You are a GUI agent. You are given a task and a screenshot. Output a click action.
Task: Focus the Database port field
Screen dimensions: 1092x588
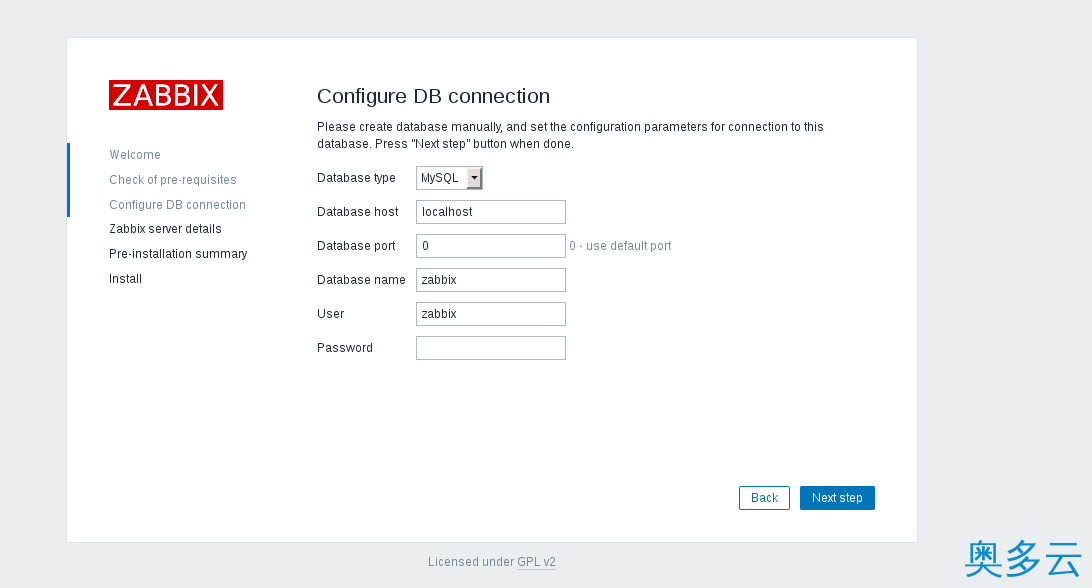coord(490,246)
